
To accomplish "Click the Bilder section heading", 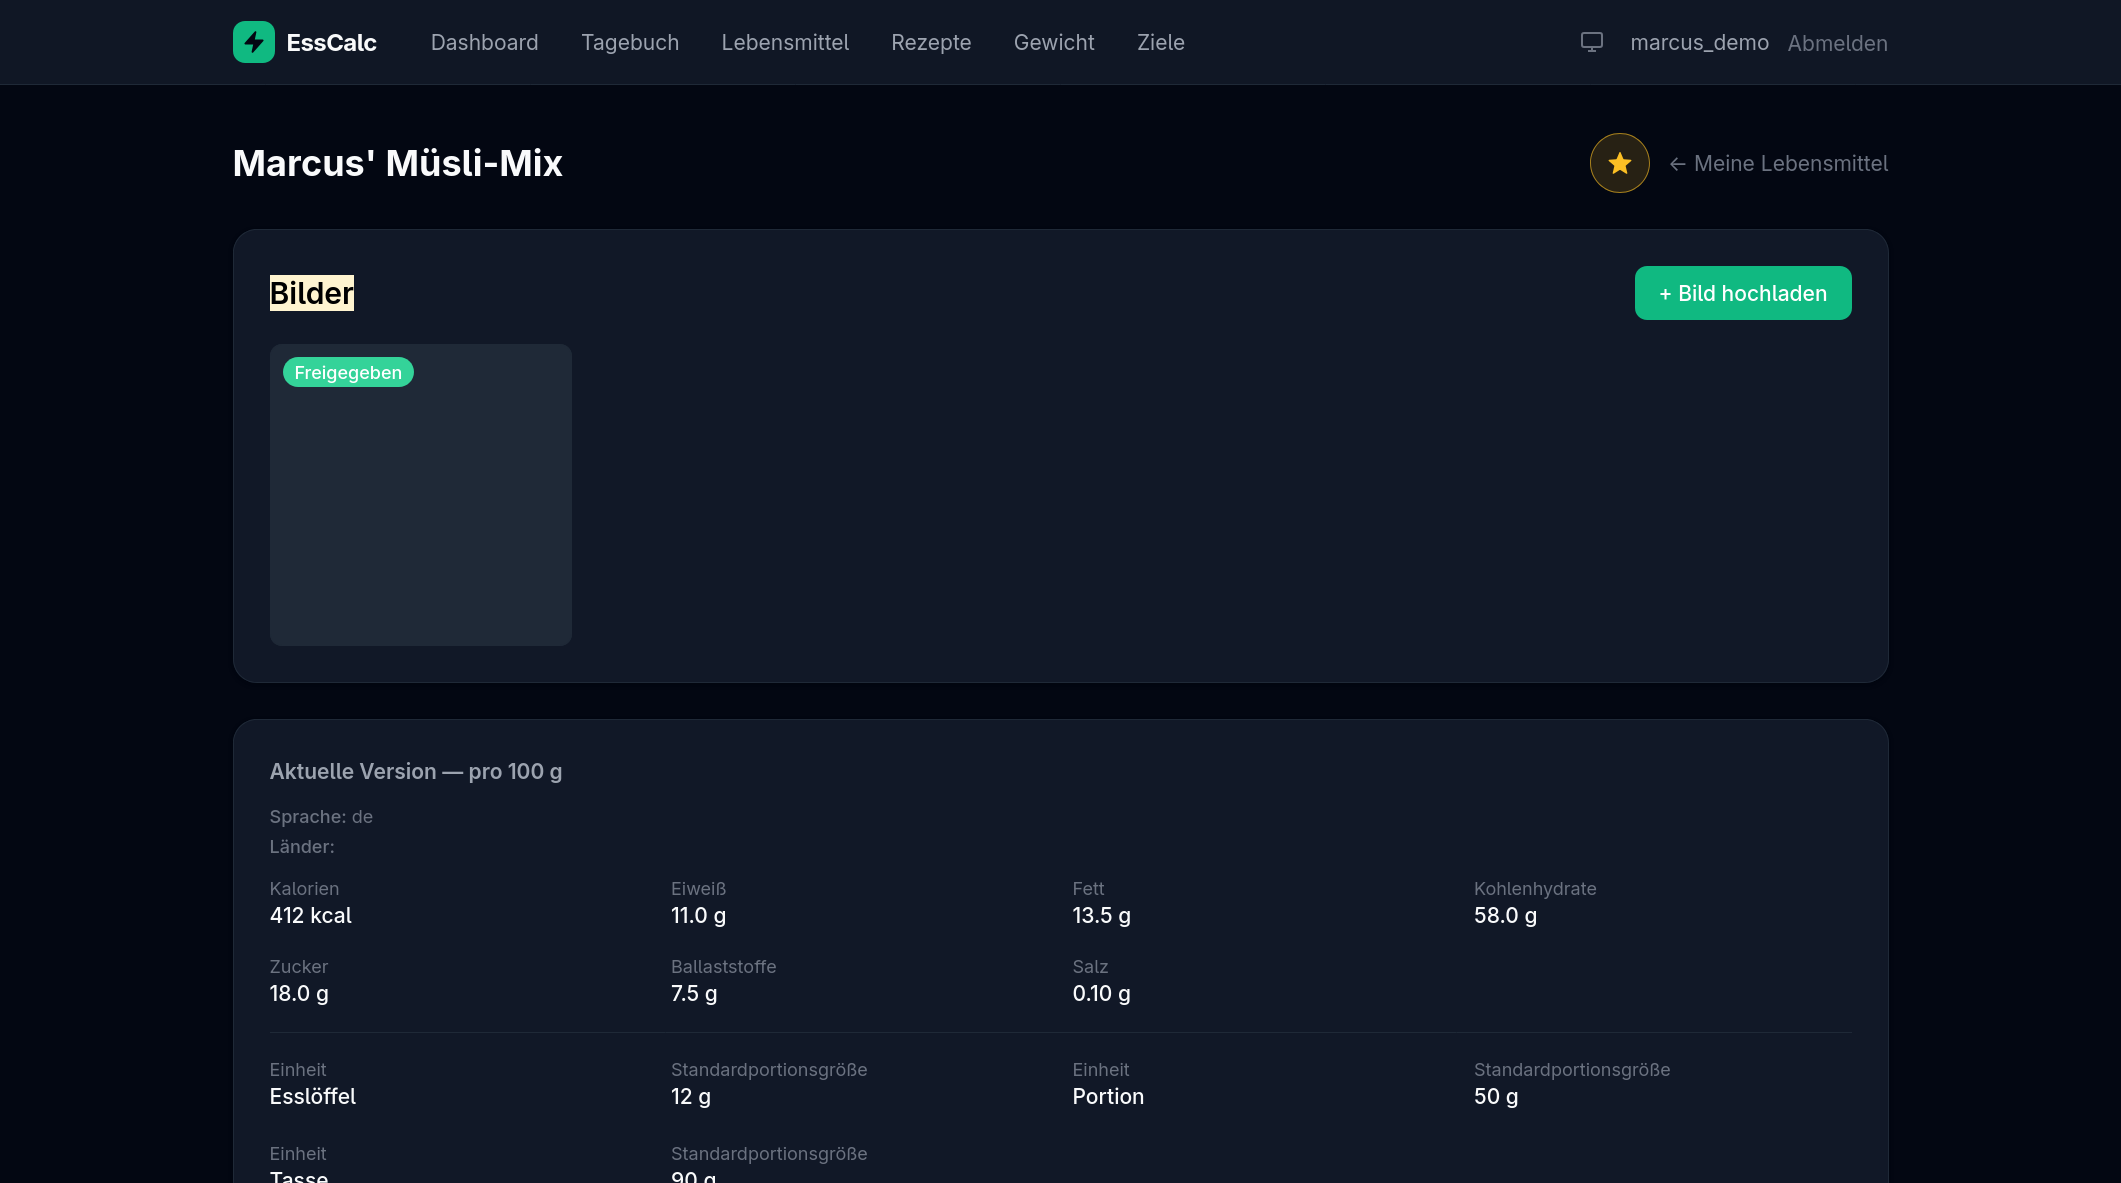I will coord(312,293).
